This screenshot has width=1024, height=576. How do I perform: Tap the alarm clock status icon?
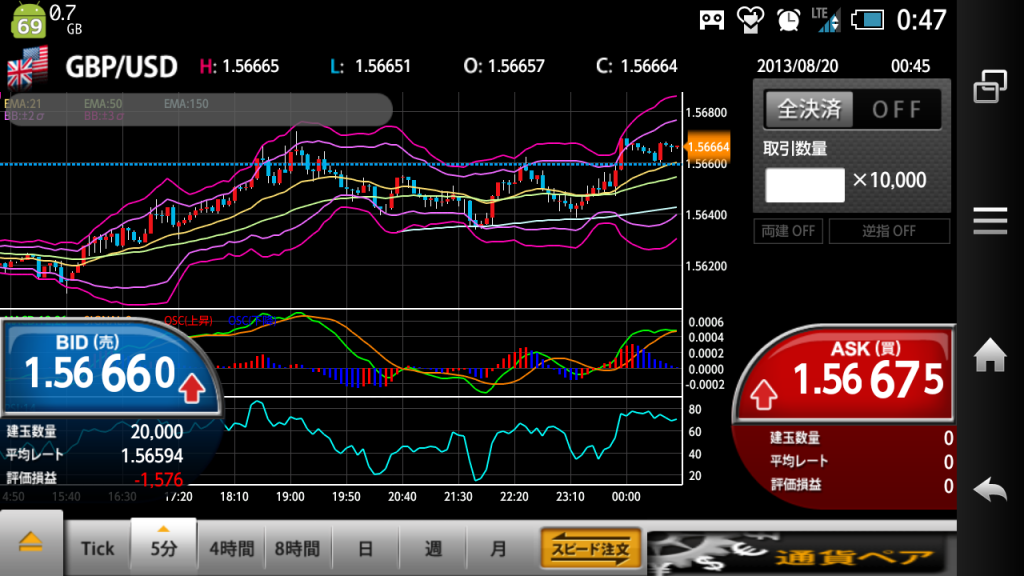click(789, 18)
